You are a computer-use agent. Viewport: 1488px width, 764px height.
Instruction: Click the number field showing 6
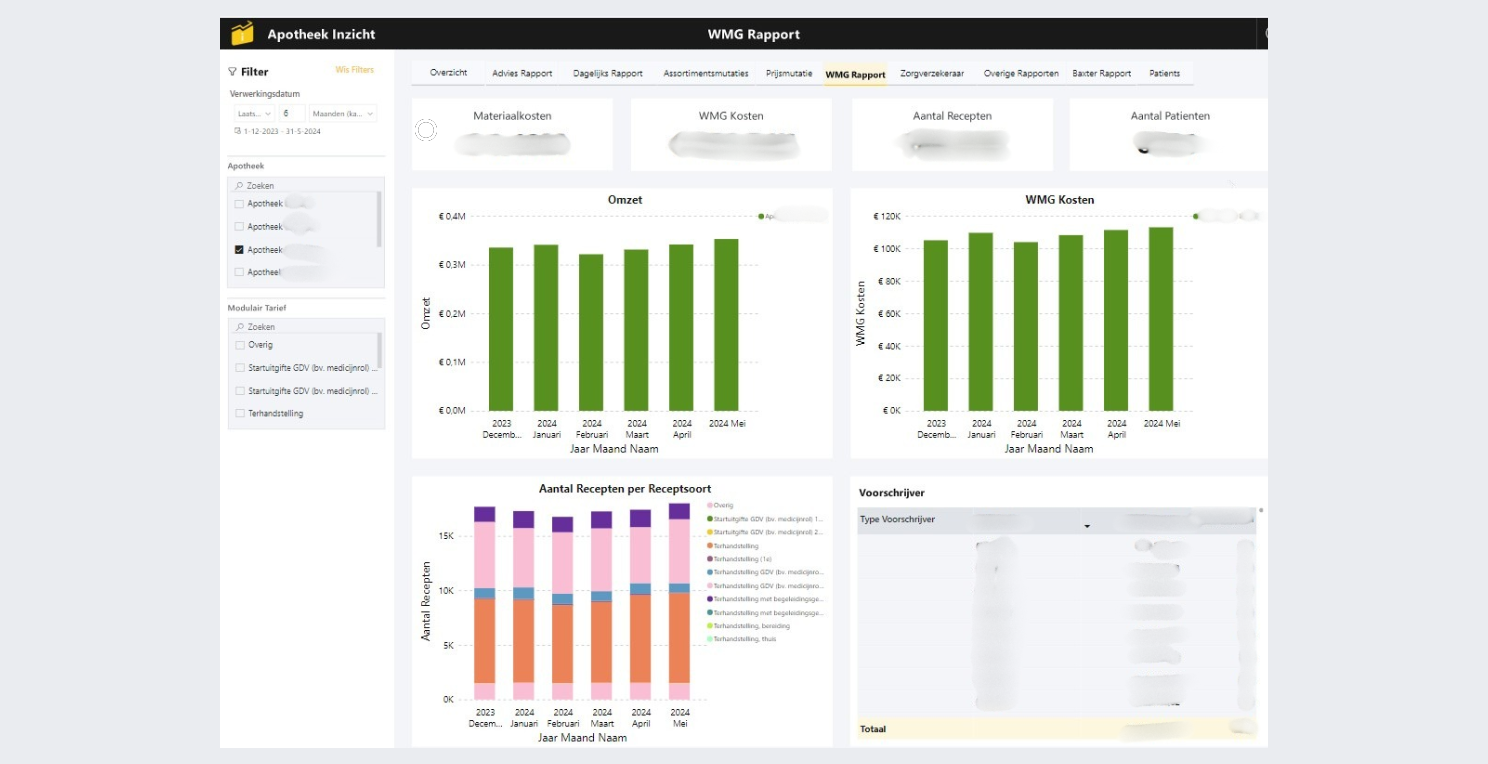pyautogui.click(x=292, y=114)
